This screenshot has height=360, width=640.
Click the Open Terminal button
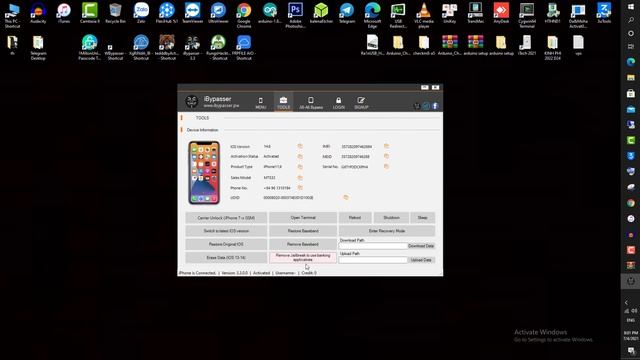tap(303, 218)
